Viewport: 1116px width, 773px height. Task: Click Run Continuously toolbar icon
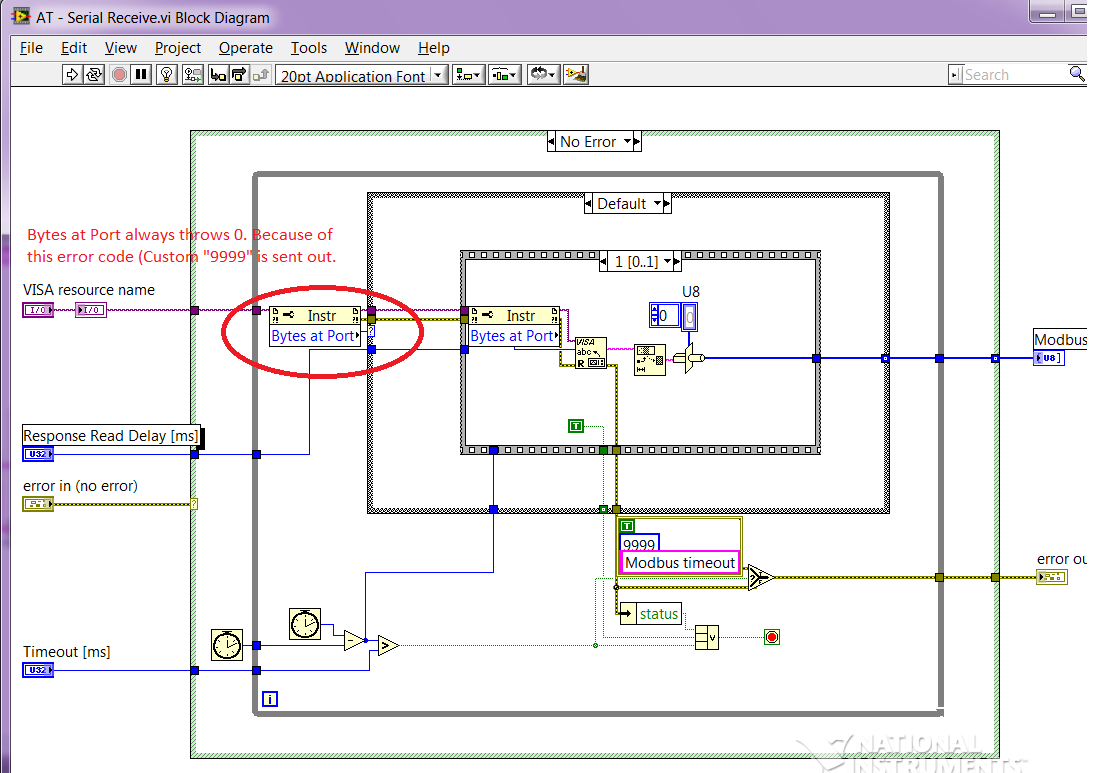[x=94, y=75]
